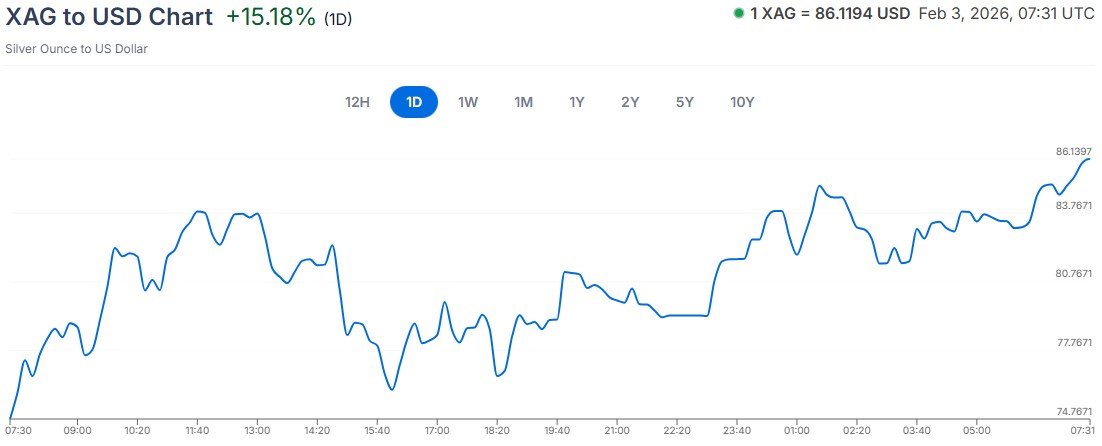The image size is (1102, 446).
Task: Click the +15.18% change value
Action: [271, 18]
